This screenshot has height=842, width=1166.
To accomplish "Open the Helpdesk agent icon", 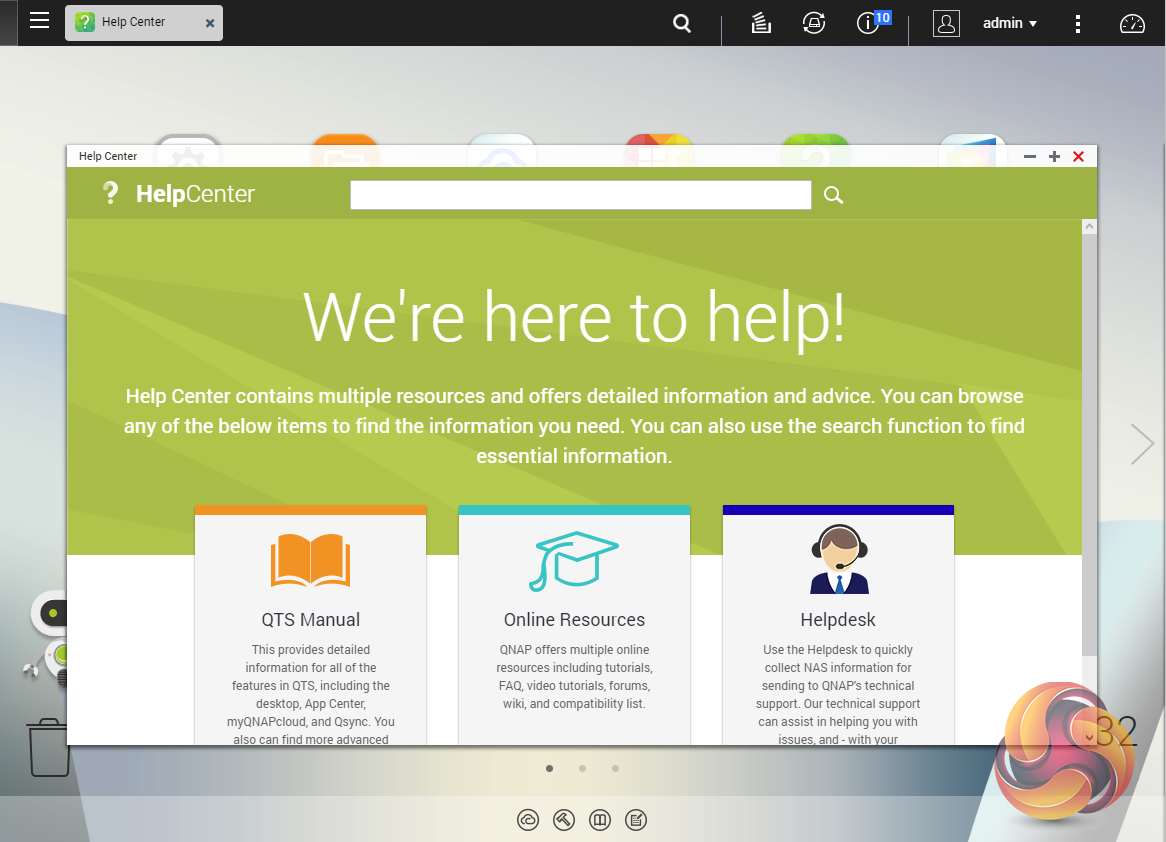I will click(839, 559).
